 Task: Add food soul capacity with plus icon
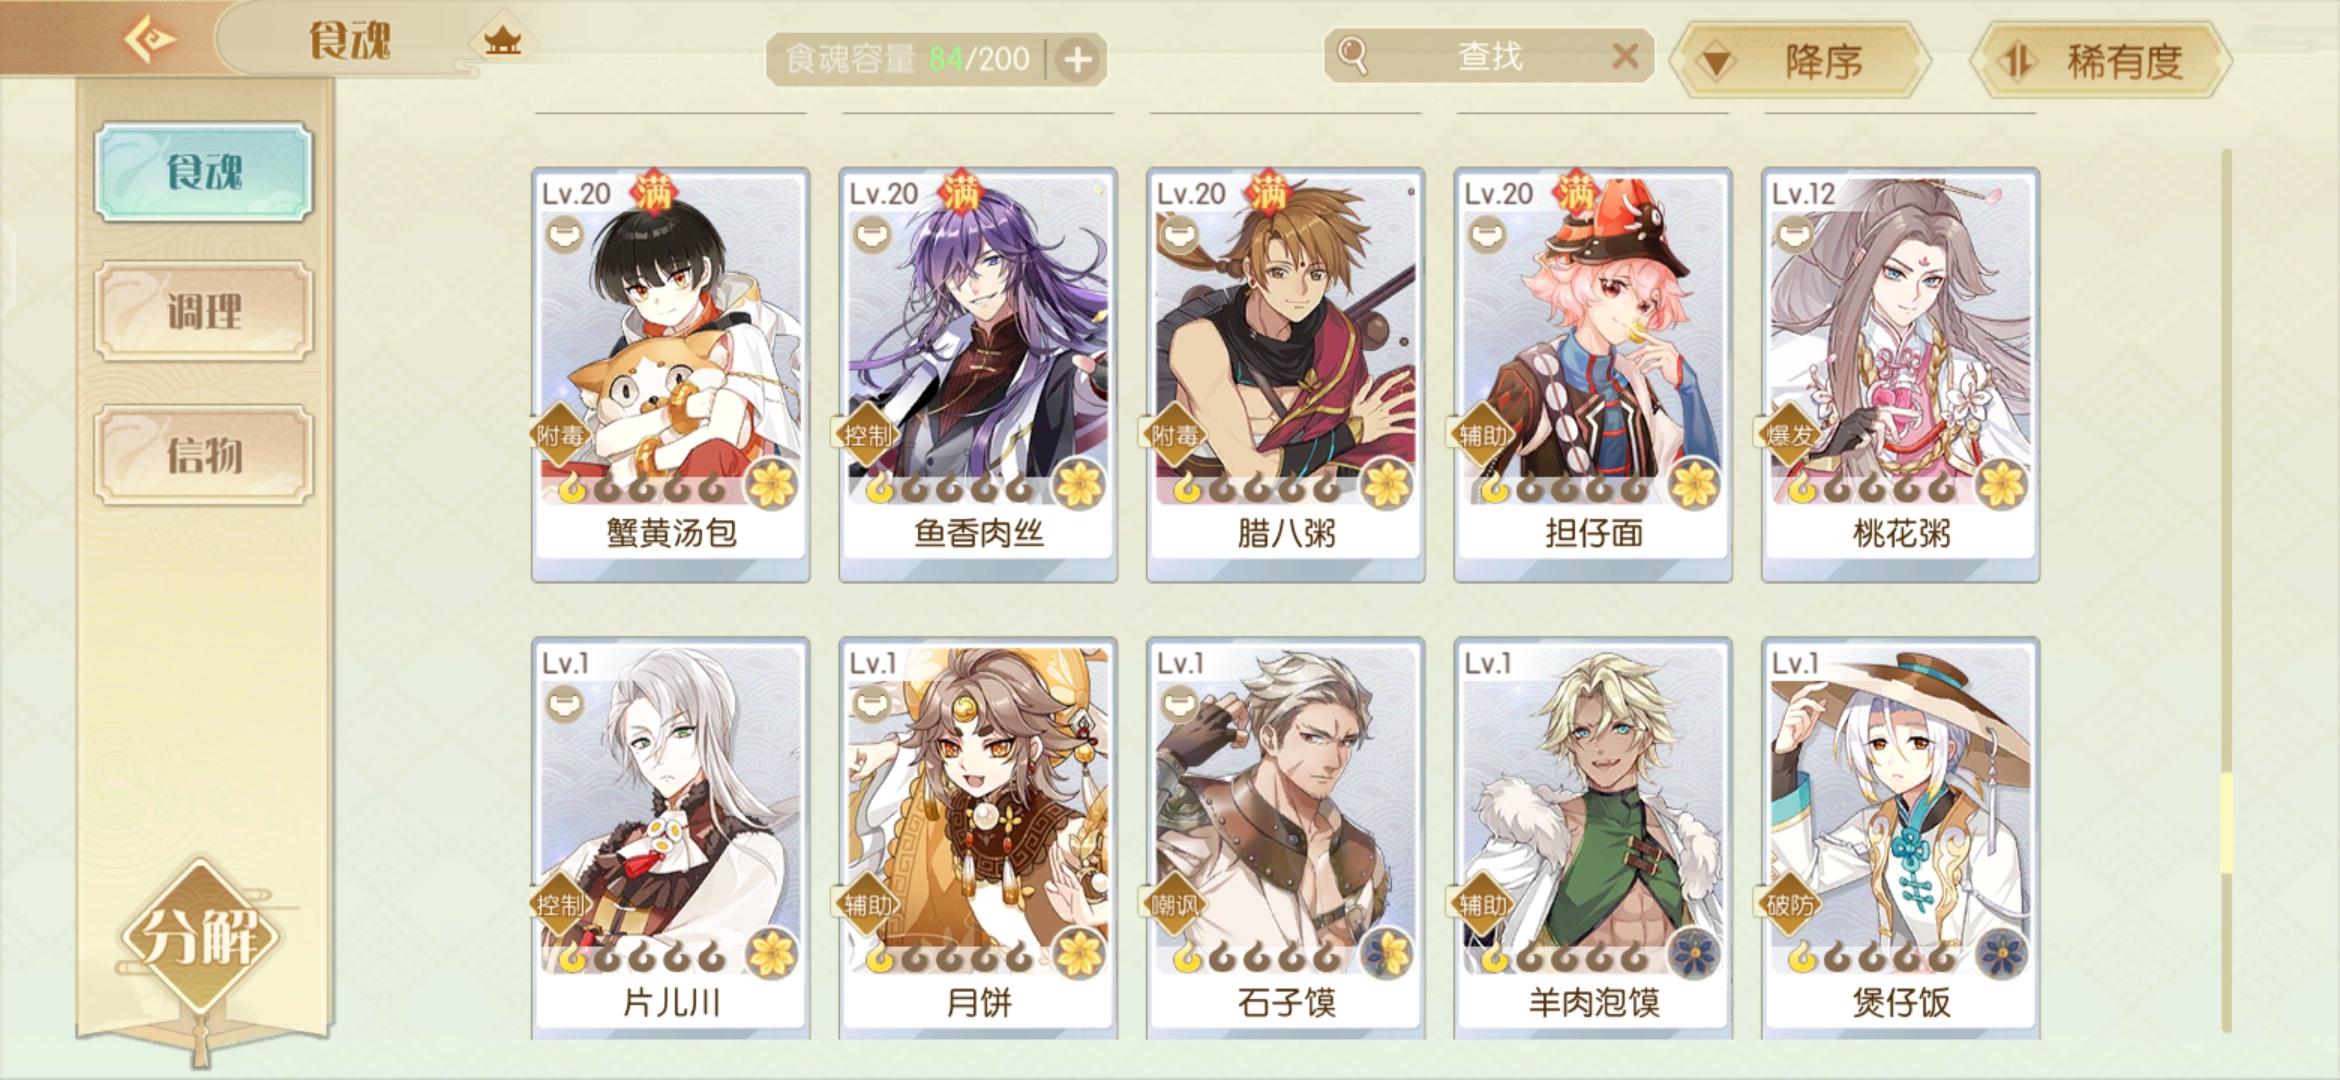[1077, 60]
